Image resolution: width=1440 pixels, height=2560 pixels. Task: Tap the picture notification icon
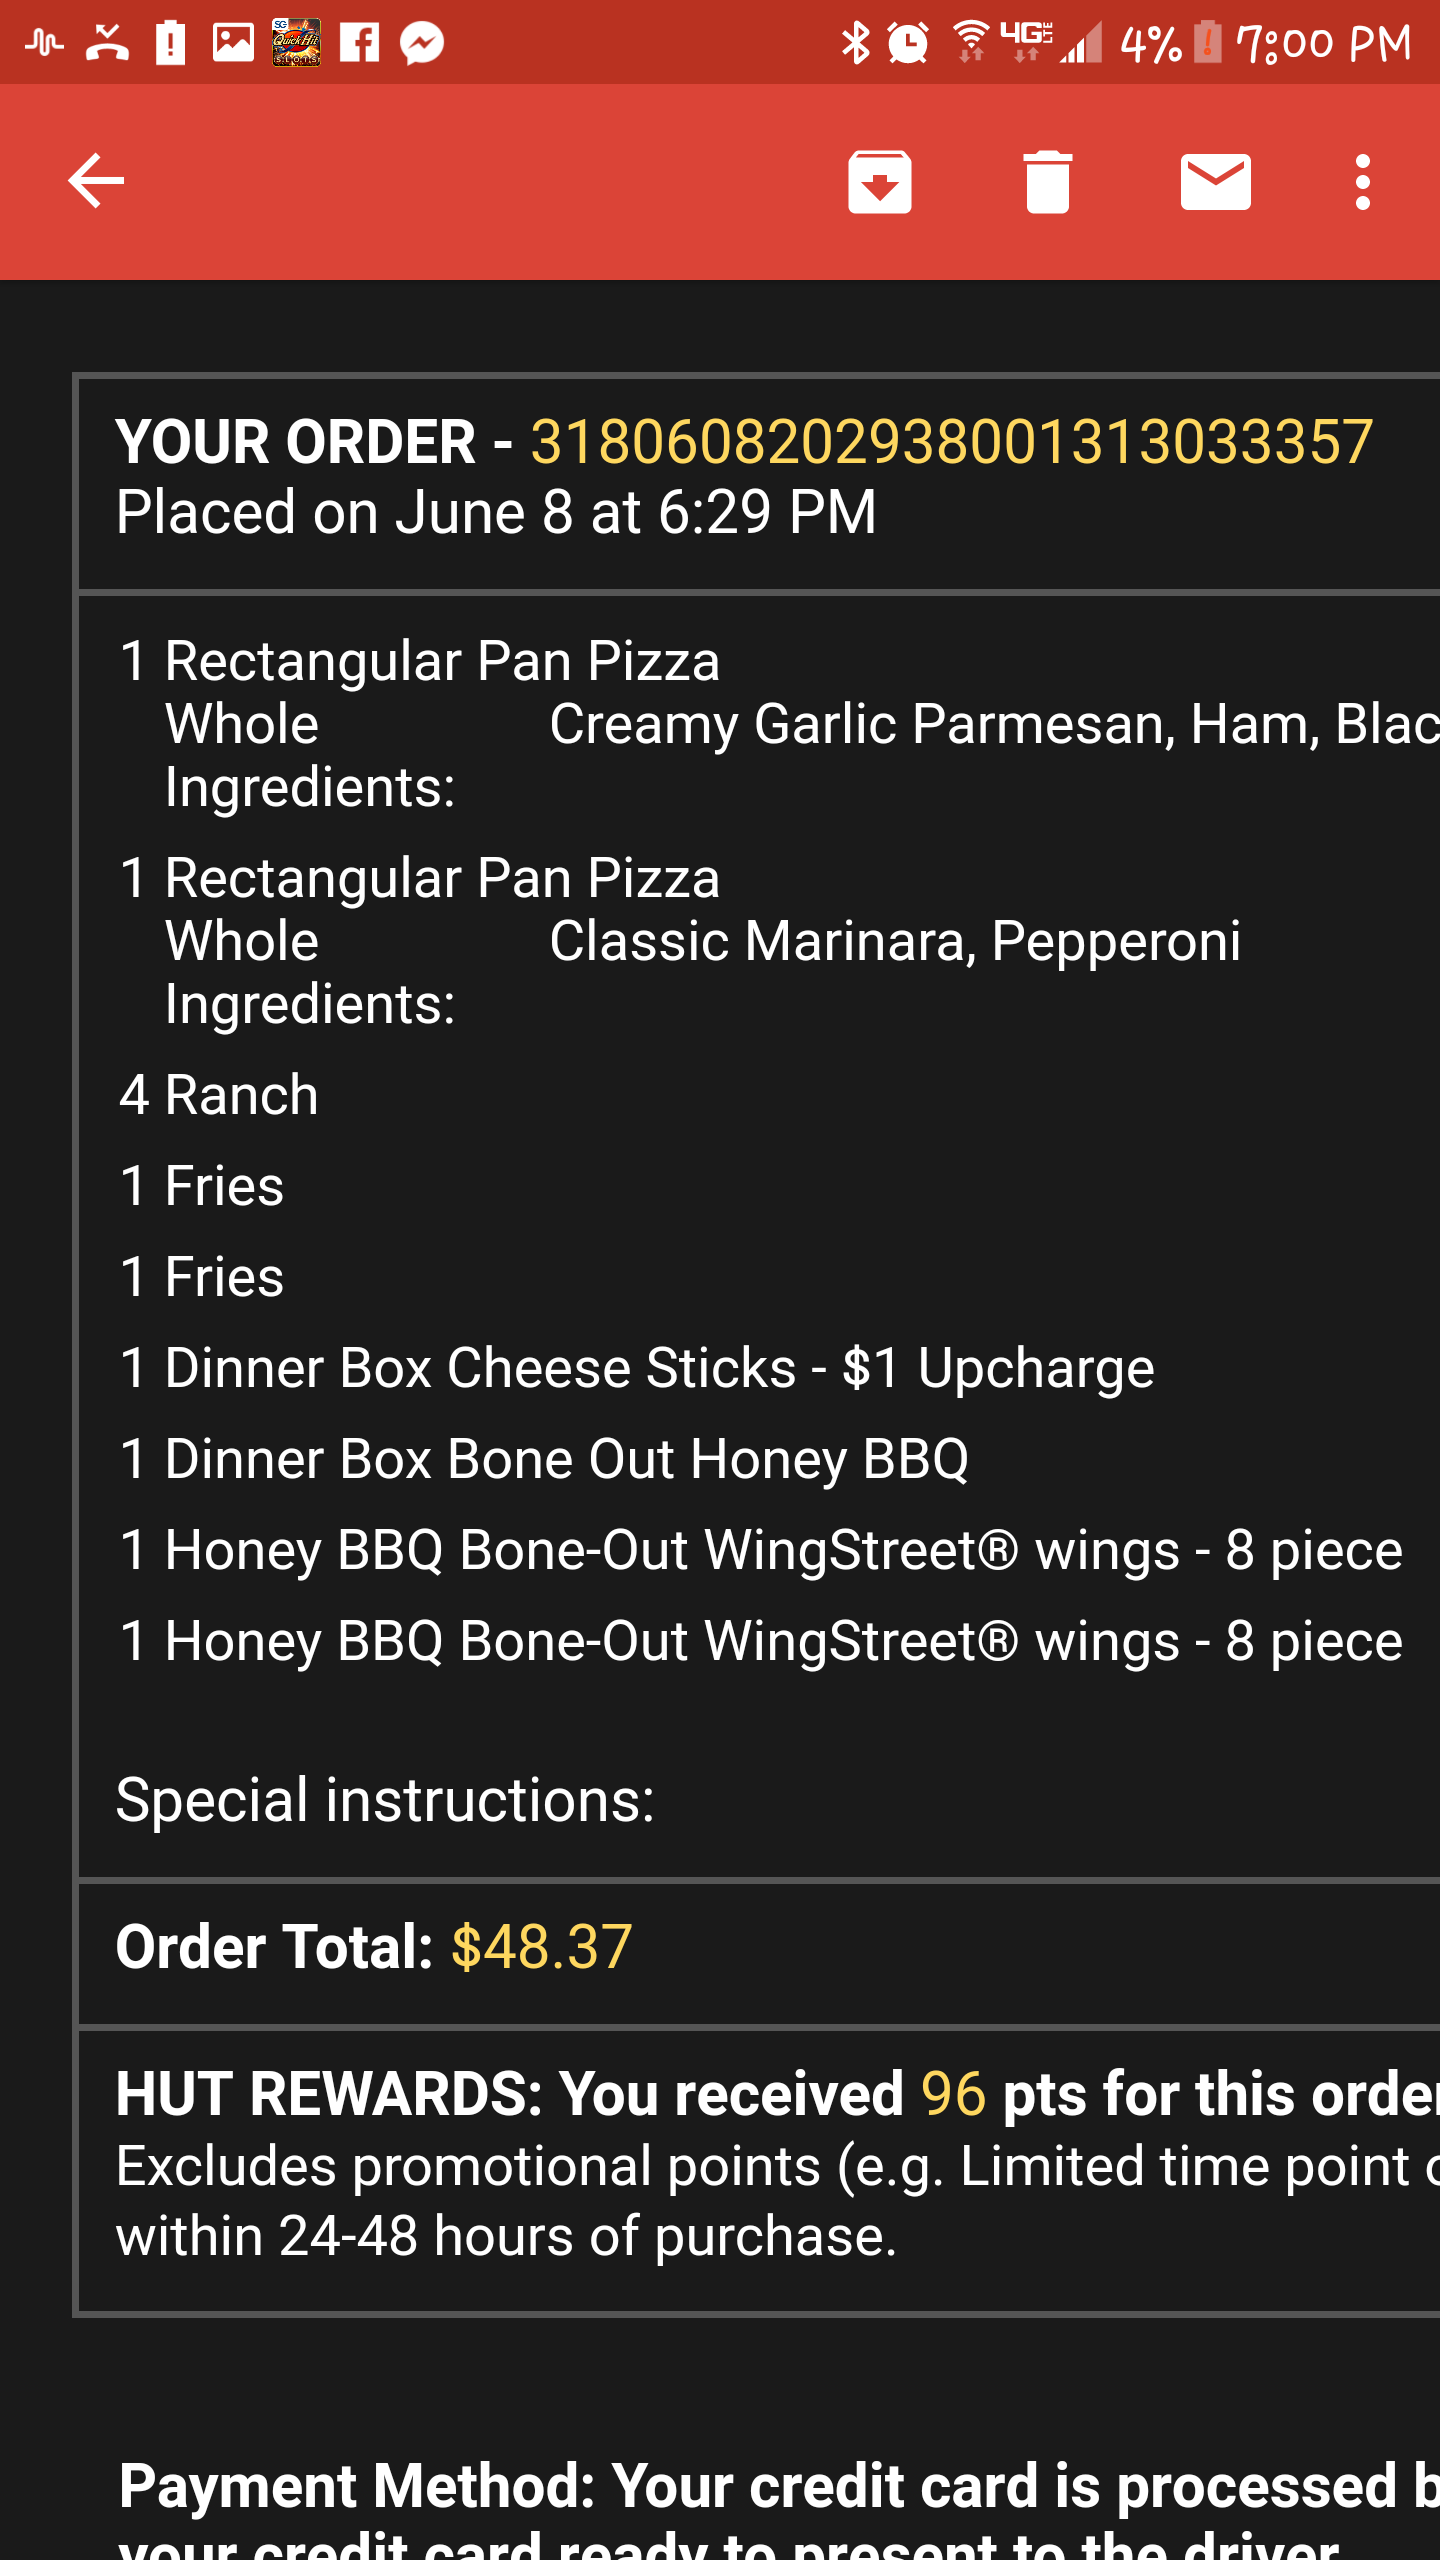point(233,42)
